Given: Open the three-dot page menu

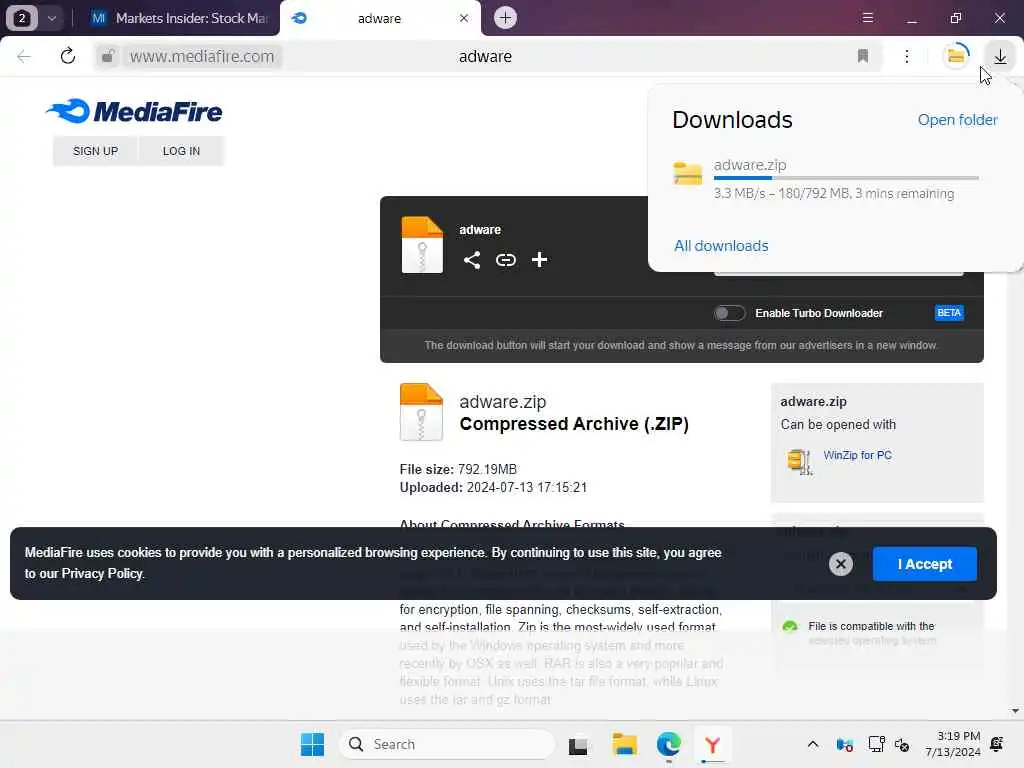Looking at the screenshot, I should pyautogui.click(x=906, y=56).
